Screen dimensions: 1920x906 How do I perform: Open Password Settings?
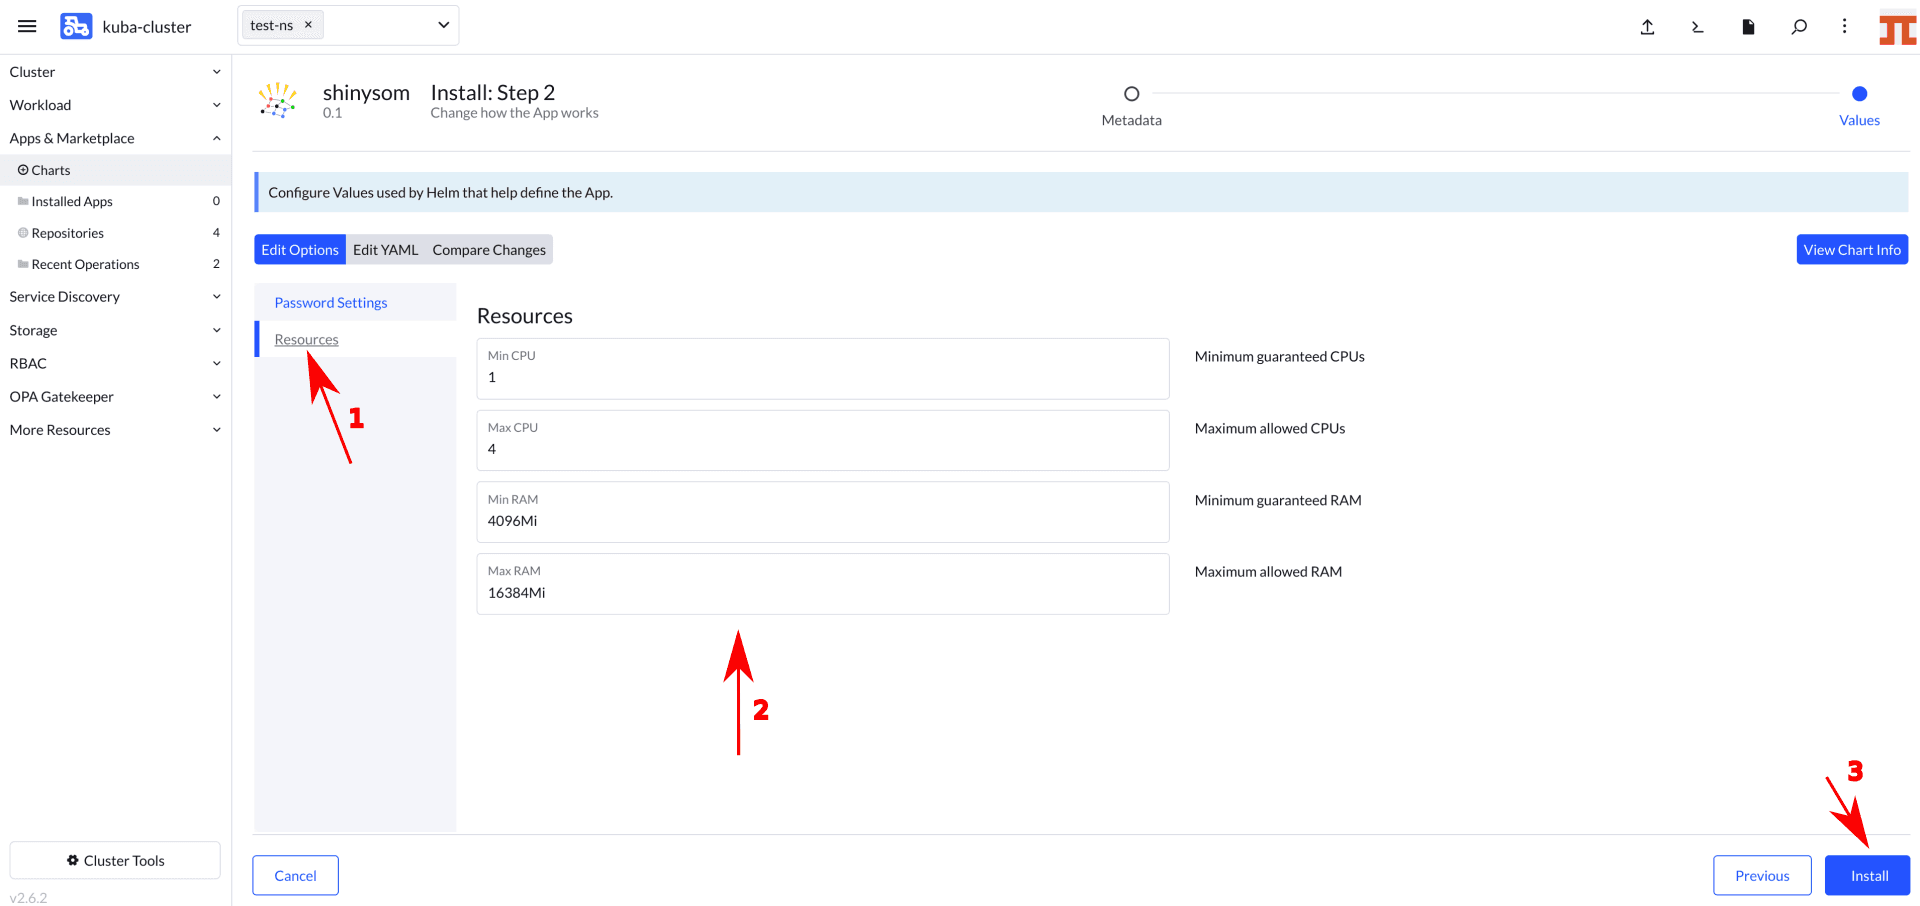[x=330, y=302]
